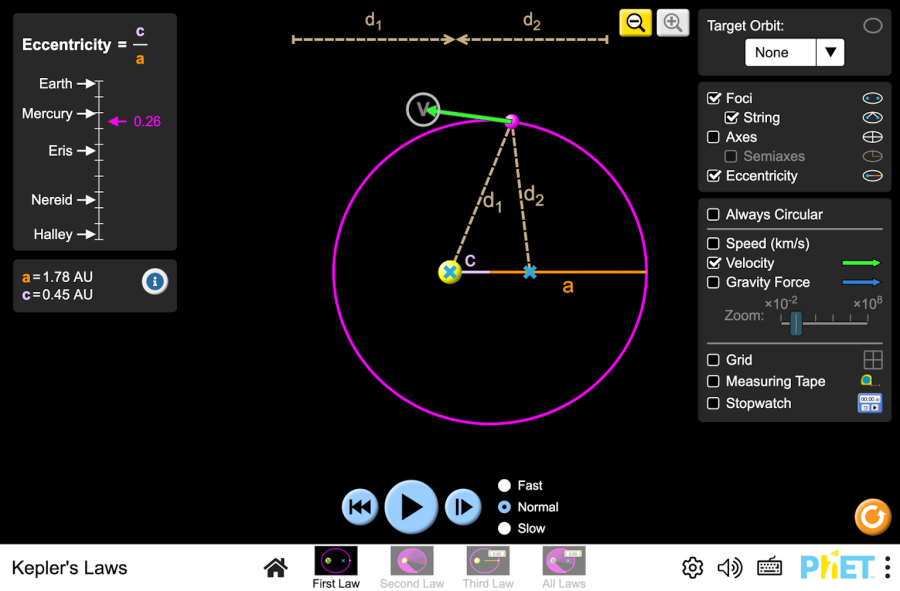Mute sound with the speaker icon
This screenshot has width=900, height=591.
pos(730,568)
